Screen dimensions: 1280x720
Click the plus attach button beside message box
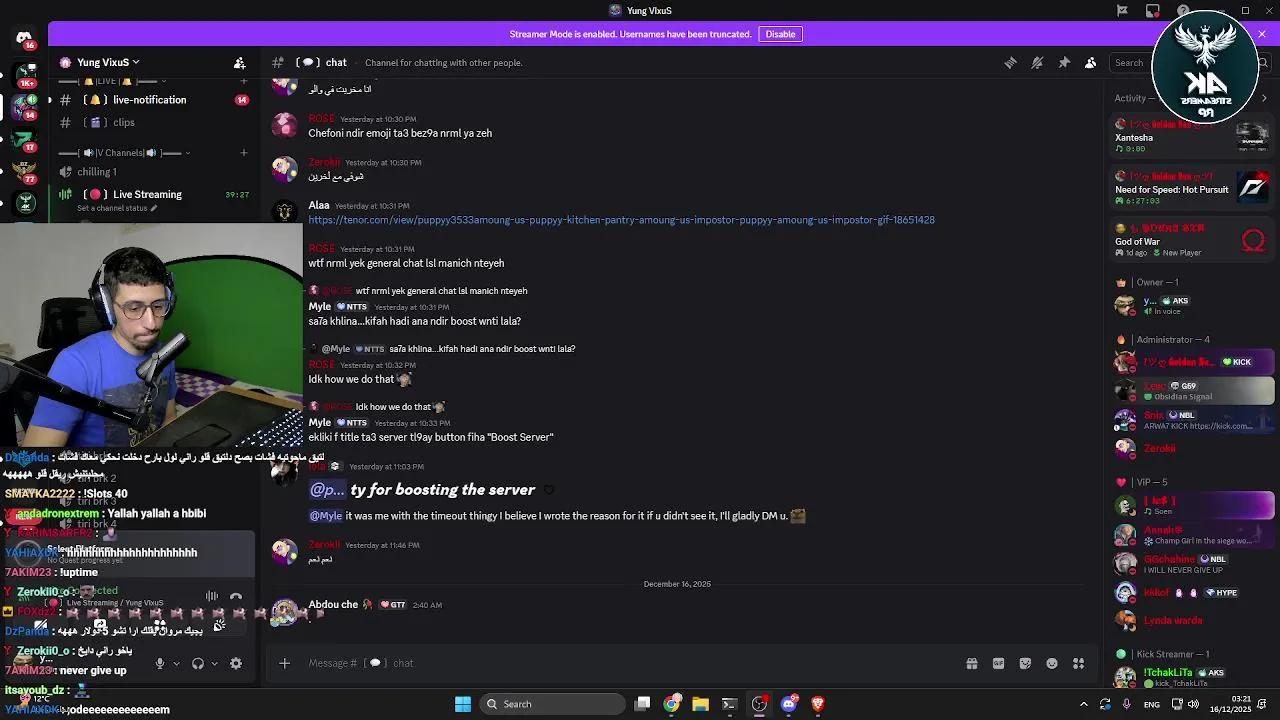click(x=284, y=663)
